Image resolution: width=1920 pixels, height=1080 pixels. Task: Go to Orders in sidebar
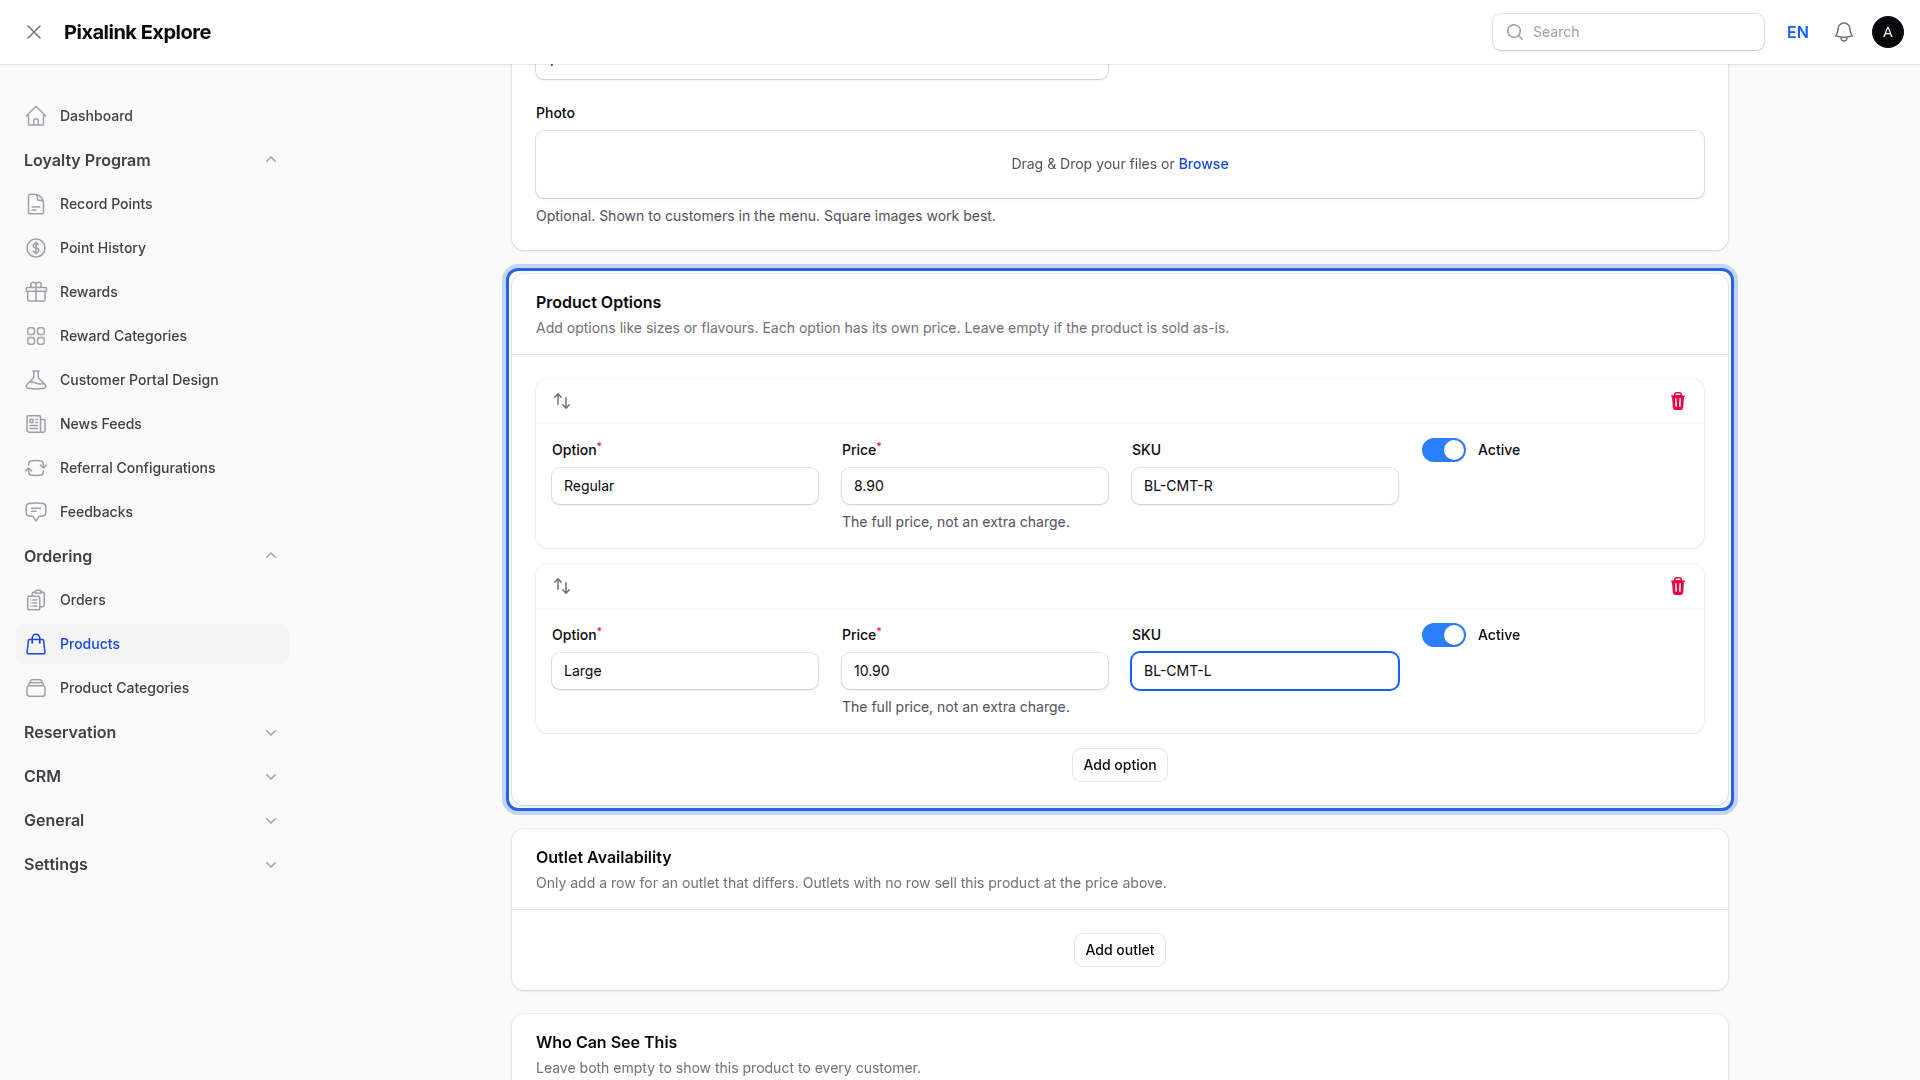click(x=152, y=600)
